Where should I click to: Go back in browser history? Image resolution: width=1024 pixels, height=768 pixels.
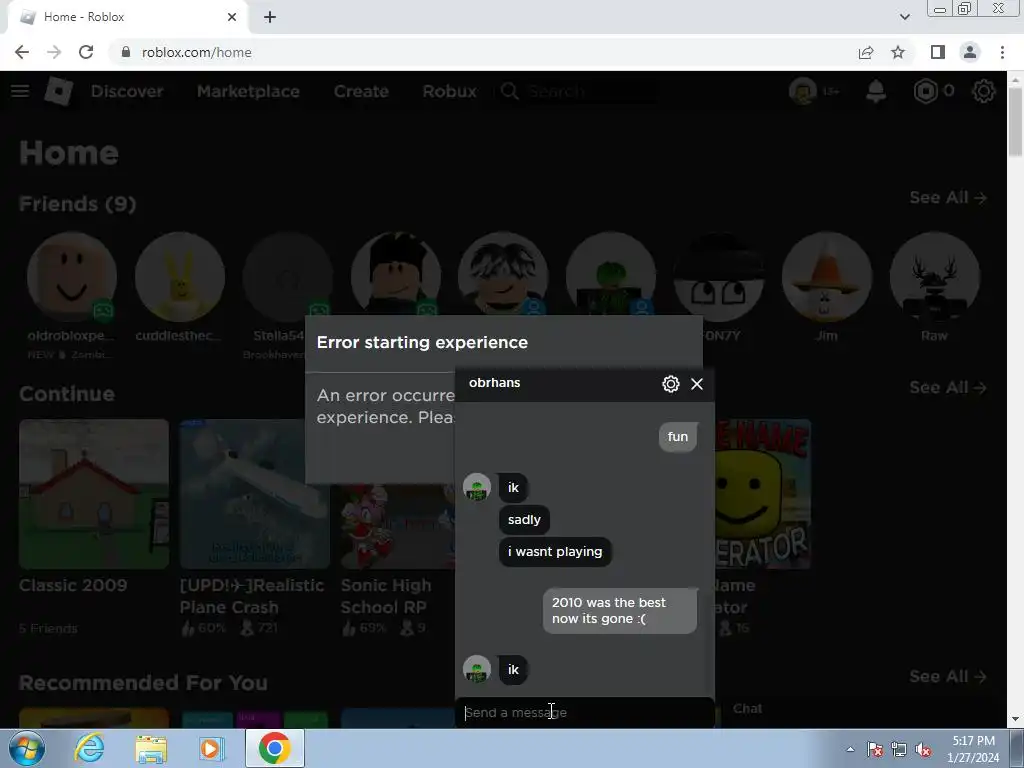pos(22,52)
